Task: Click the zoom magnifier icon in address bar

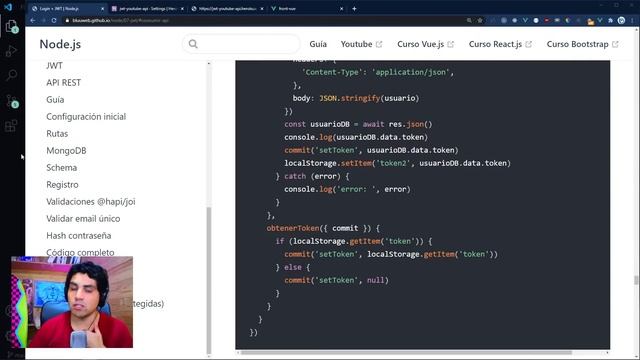Action: pyautogui.click(x=469, y=20)
